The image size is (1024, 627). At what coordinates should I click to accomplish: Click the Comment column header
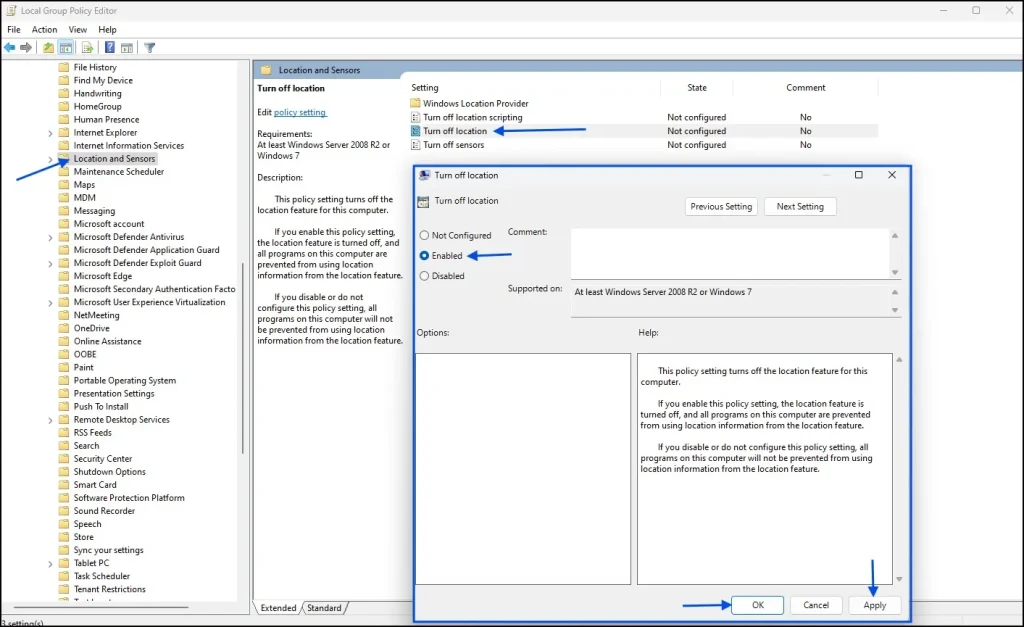pos(806,88)
